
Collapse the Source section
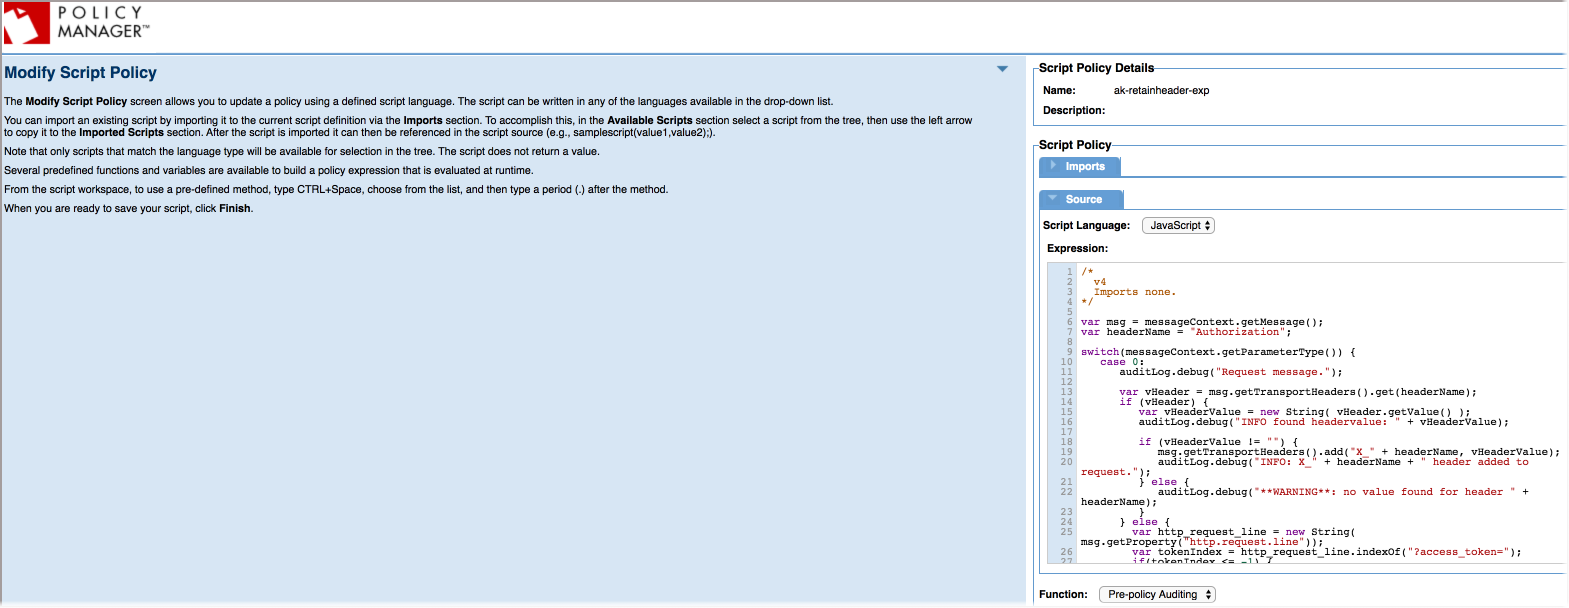click(1083, 199)
